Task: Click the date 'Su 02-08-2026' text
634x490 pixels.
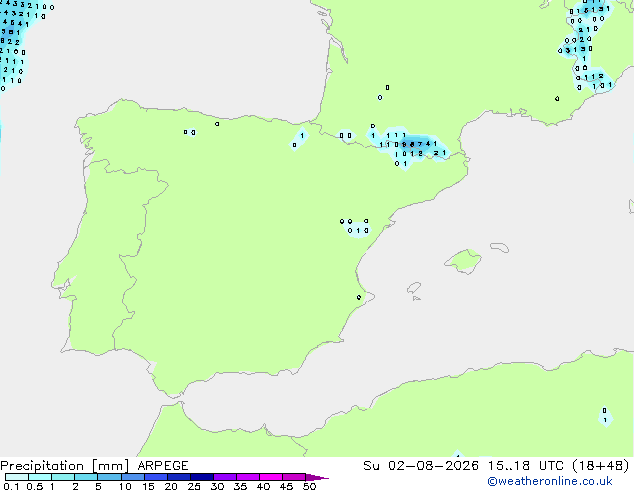Action: point(421,466)
